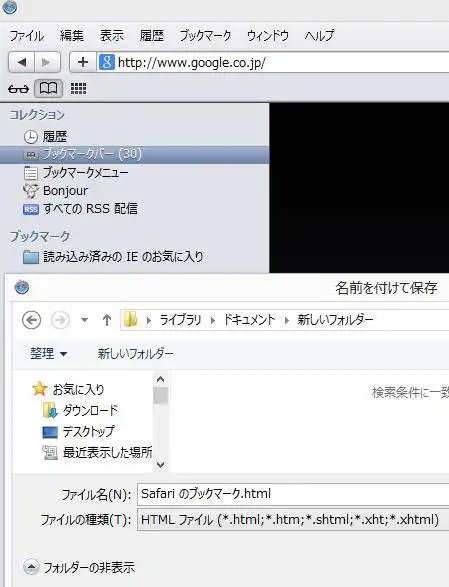449x587 pixels.
Task: Click ドキュメント in the path bar
Action: [x=249, y=320]
